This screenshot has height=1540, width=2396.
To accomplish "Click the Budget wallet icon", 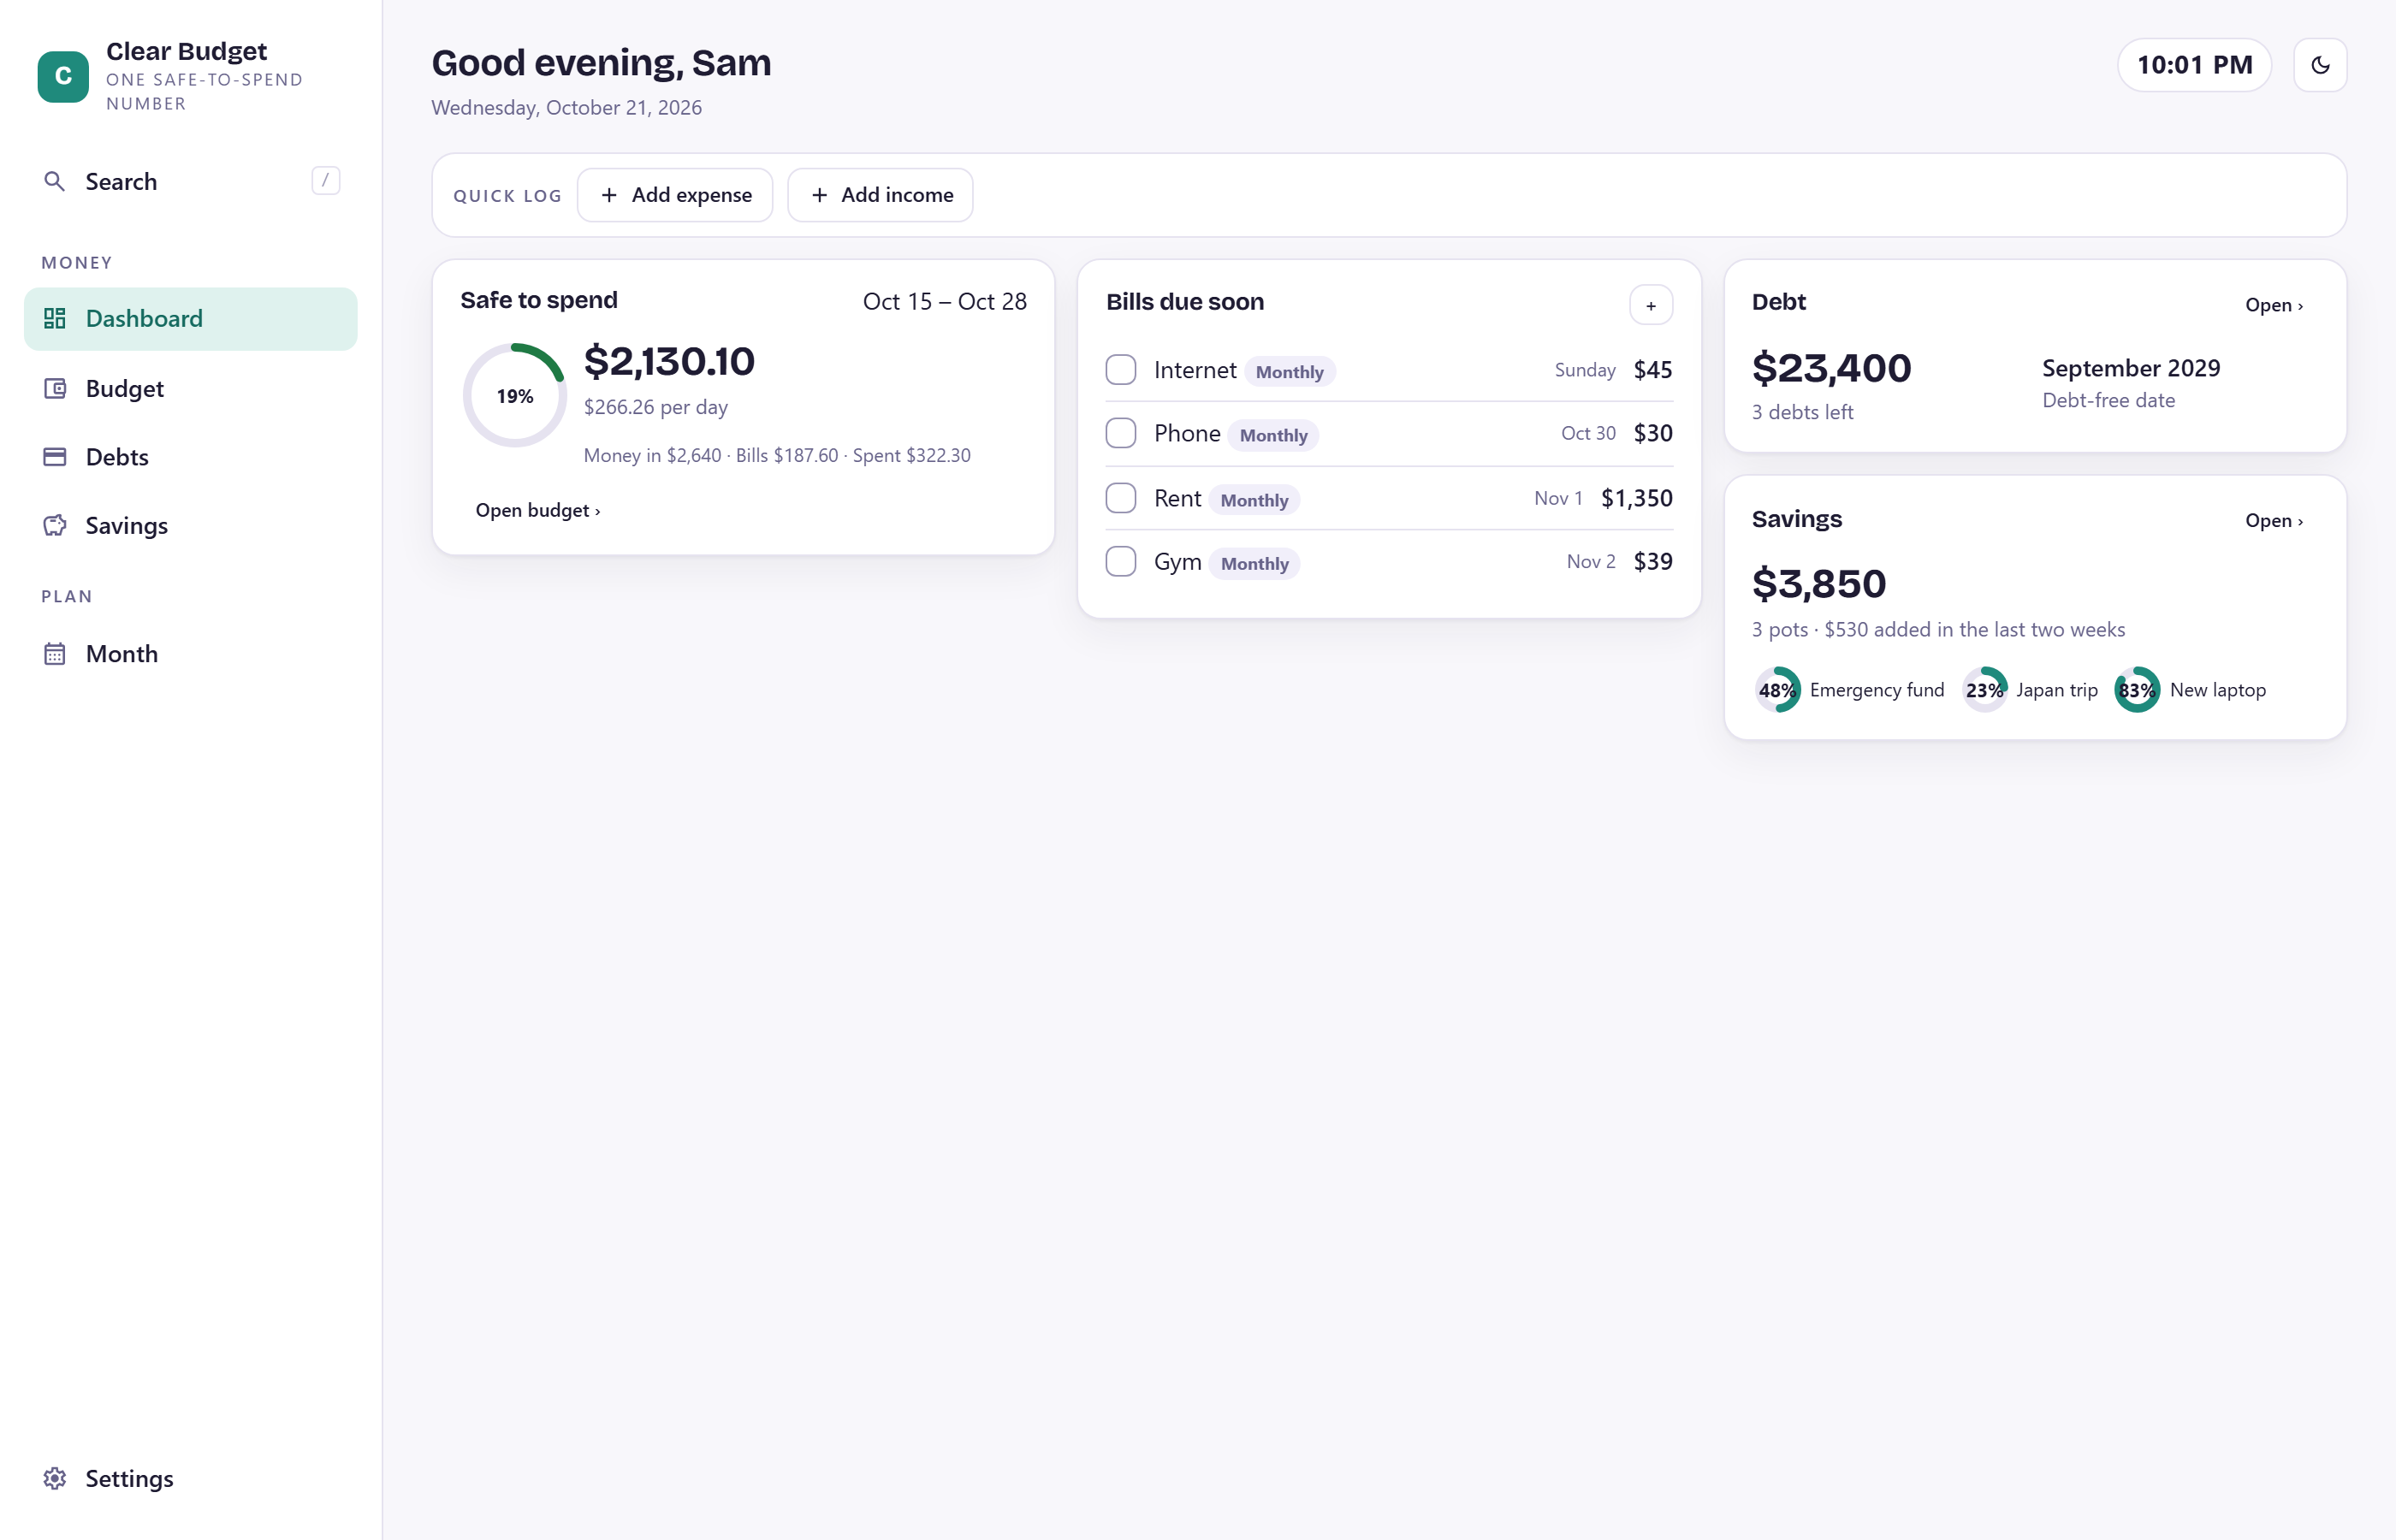I will [x=55, y=388].
